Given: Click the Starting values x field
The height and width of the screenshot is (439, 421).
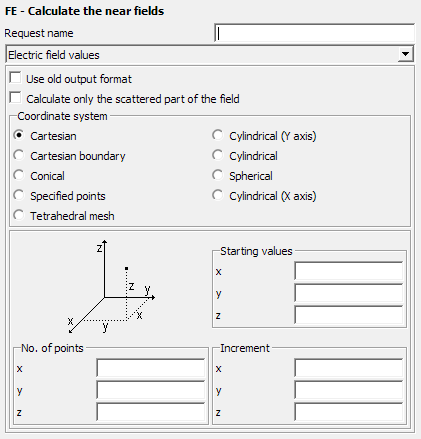Looking at the screenshot, I should [x=349, y=271].
